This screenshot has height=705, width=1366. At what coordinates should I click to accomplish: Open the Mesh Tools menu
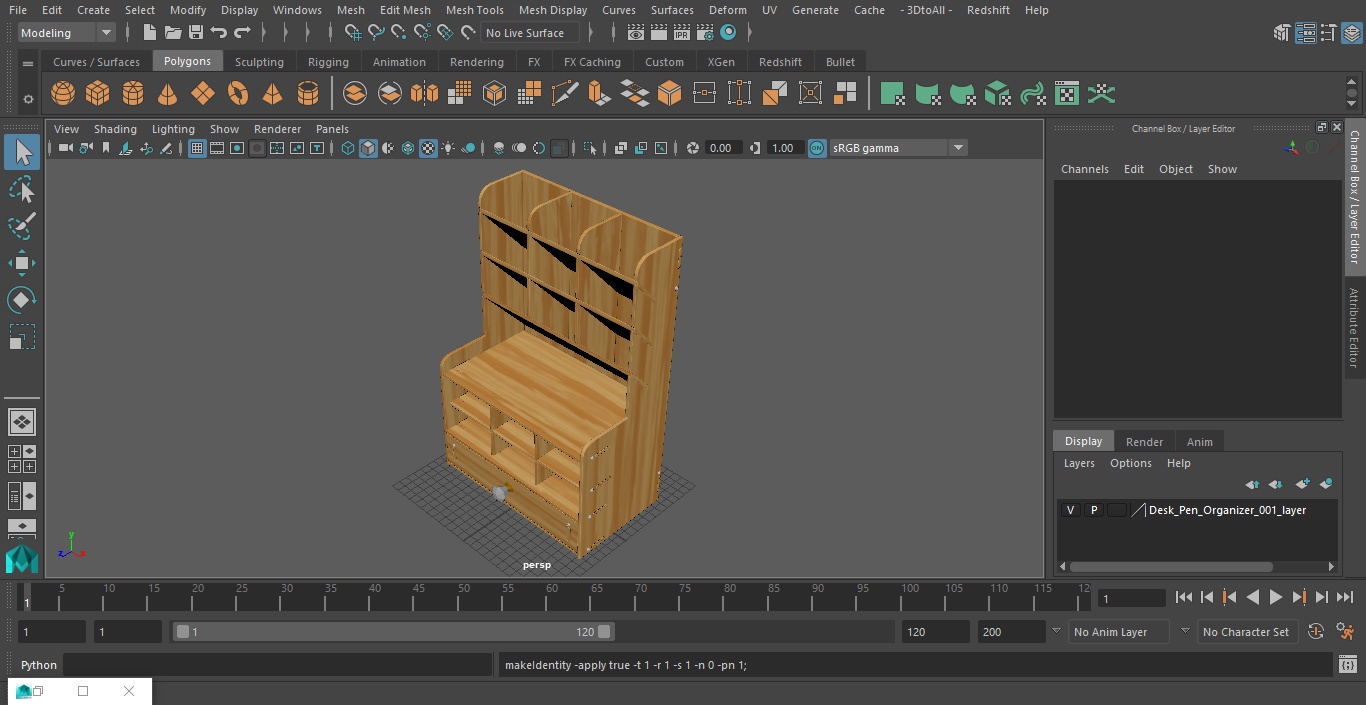pos(474,10)
